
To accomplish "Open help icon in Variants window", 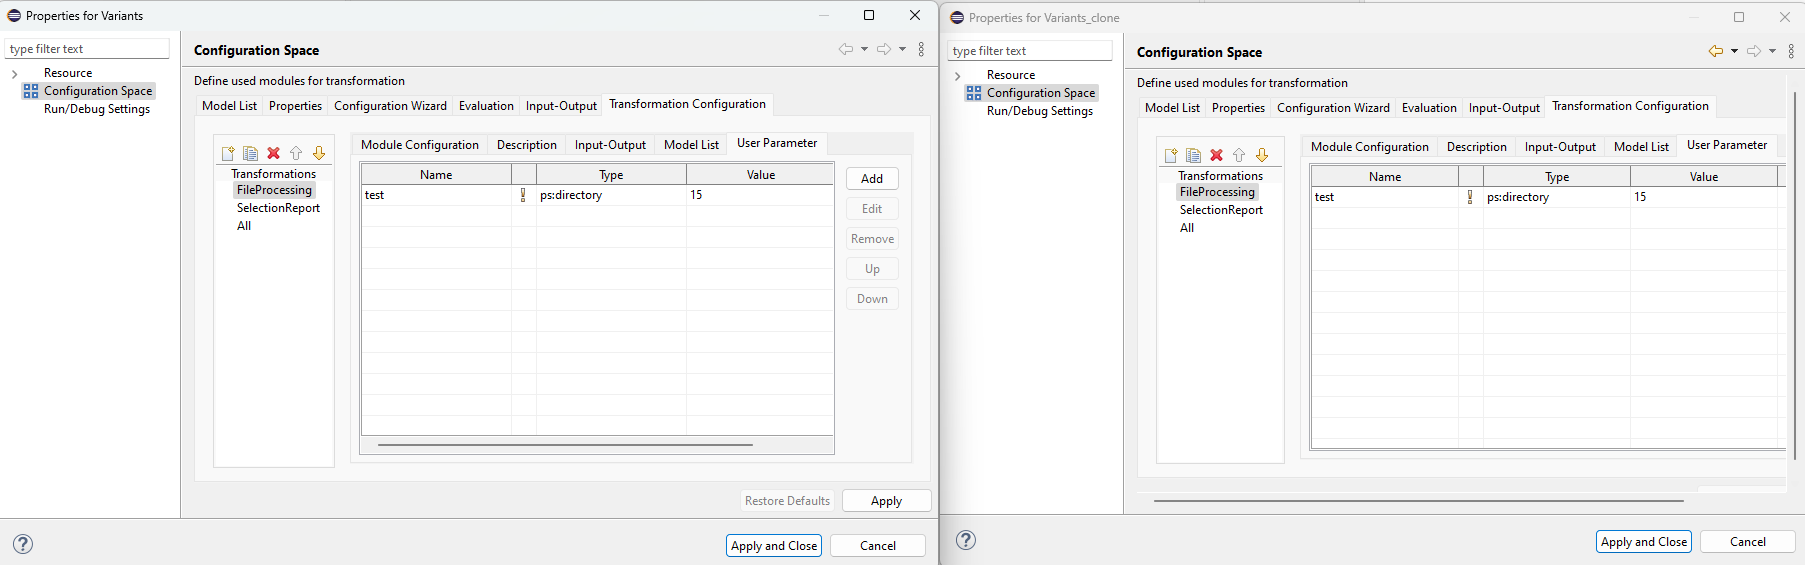I will pos(23,544).
